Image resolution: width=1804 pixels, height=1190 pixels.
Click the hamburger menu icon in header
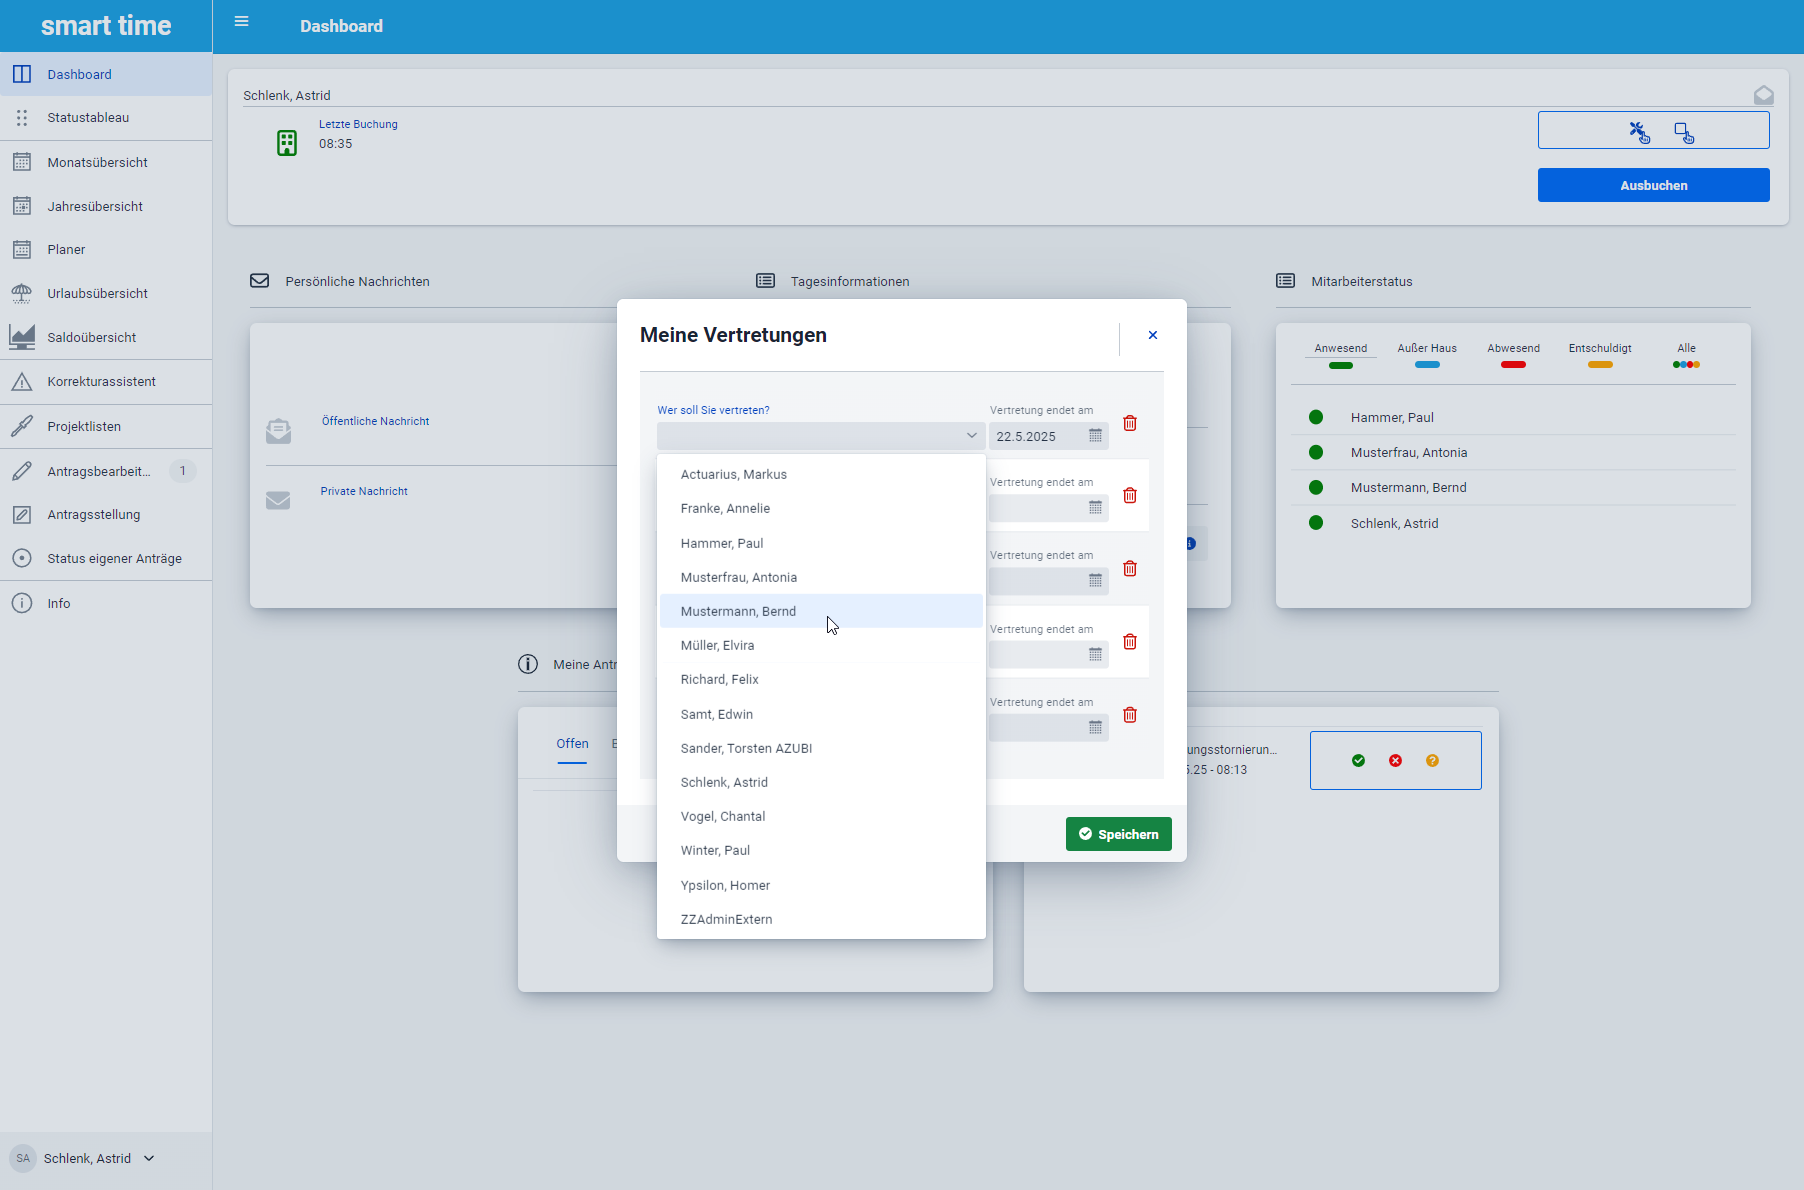click(x=241, y=22)
